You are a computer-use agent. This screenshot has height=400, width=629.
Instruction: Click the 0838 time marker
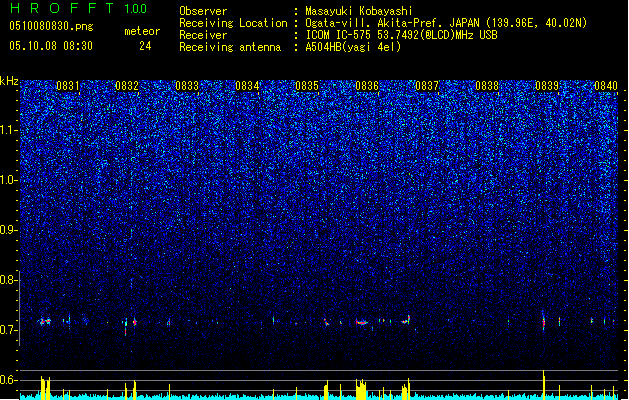(x=487, y=86)
